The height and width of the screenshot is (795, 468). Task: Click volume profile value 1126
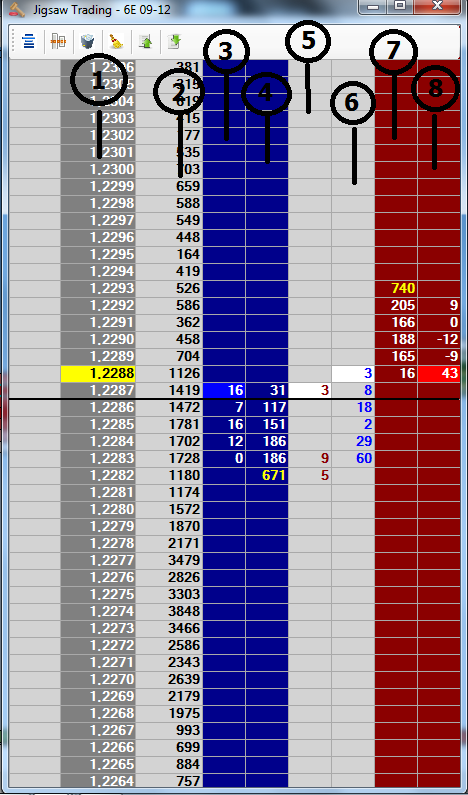point(169,374)
